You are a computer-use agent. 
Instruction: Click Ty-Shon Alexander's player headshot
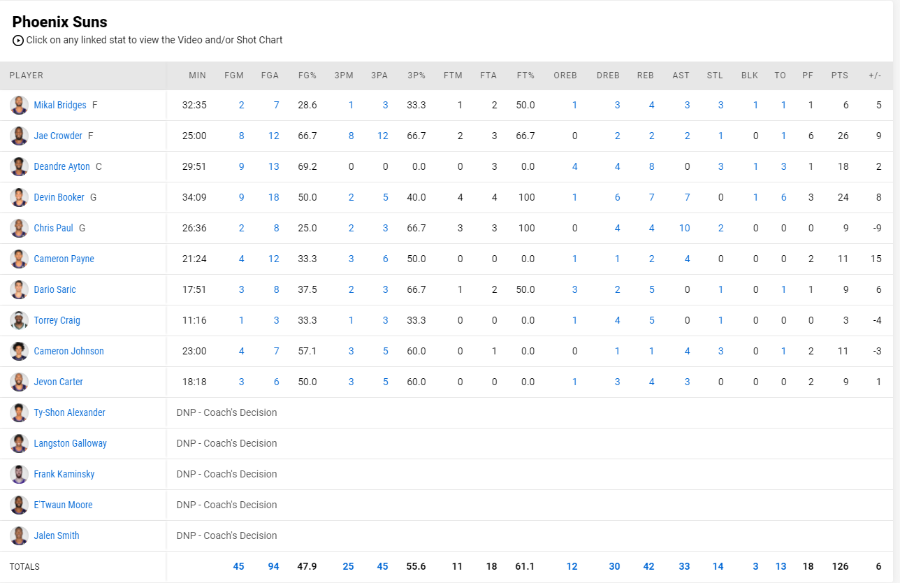19,413
